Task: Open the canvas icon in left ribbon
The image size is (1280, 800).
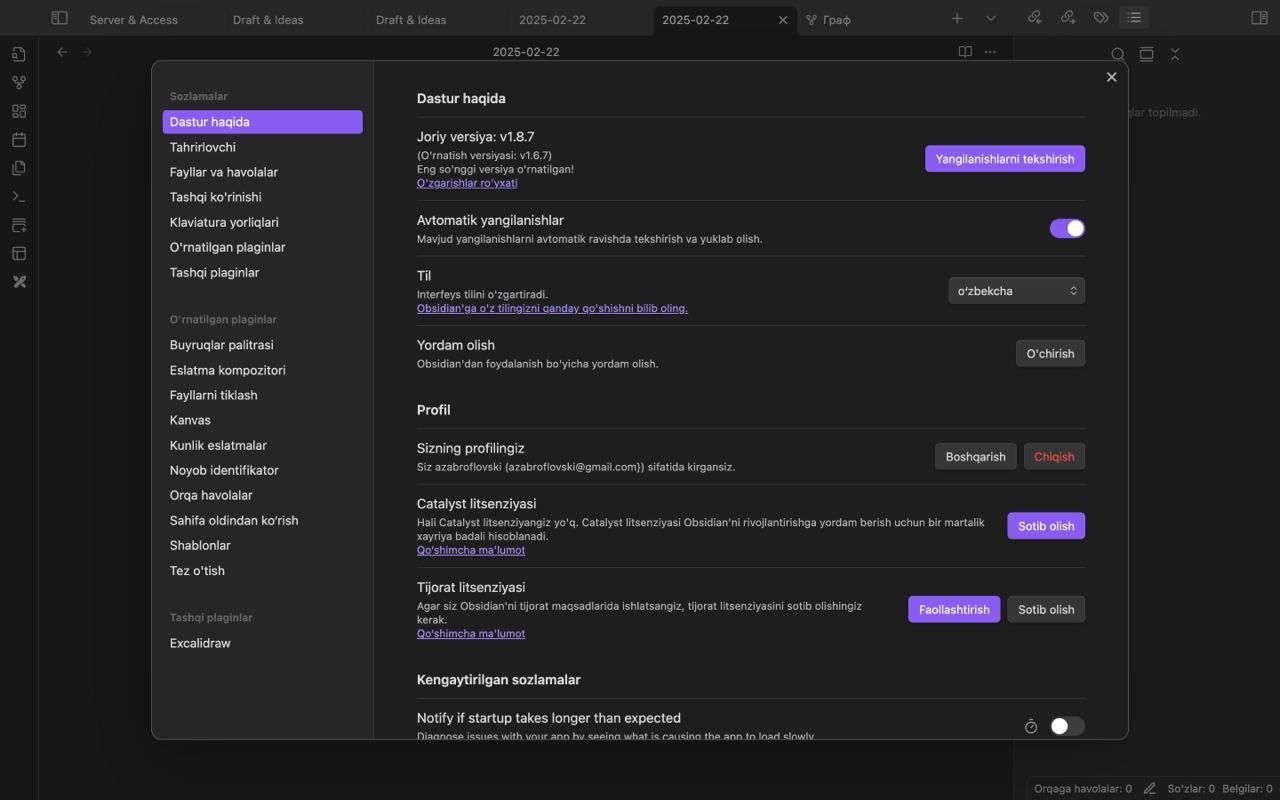Action: tap(19, 111)
